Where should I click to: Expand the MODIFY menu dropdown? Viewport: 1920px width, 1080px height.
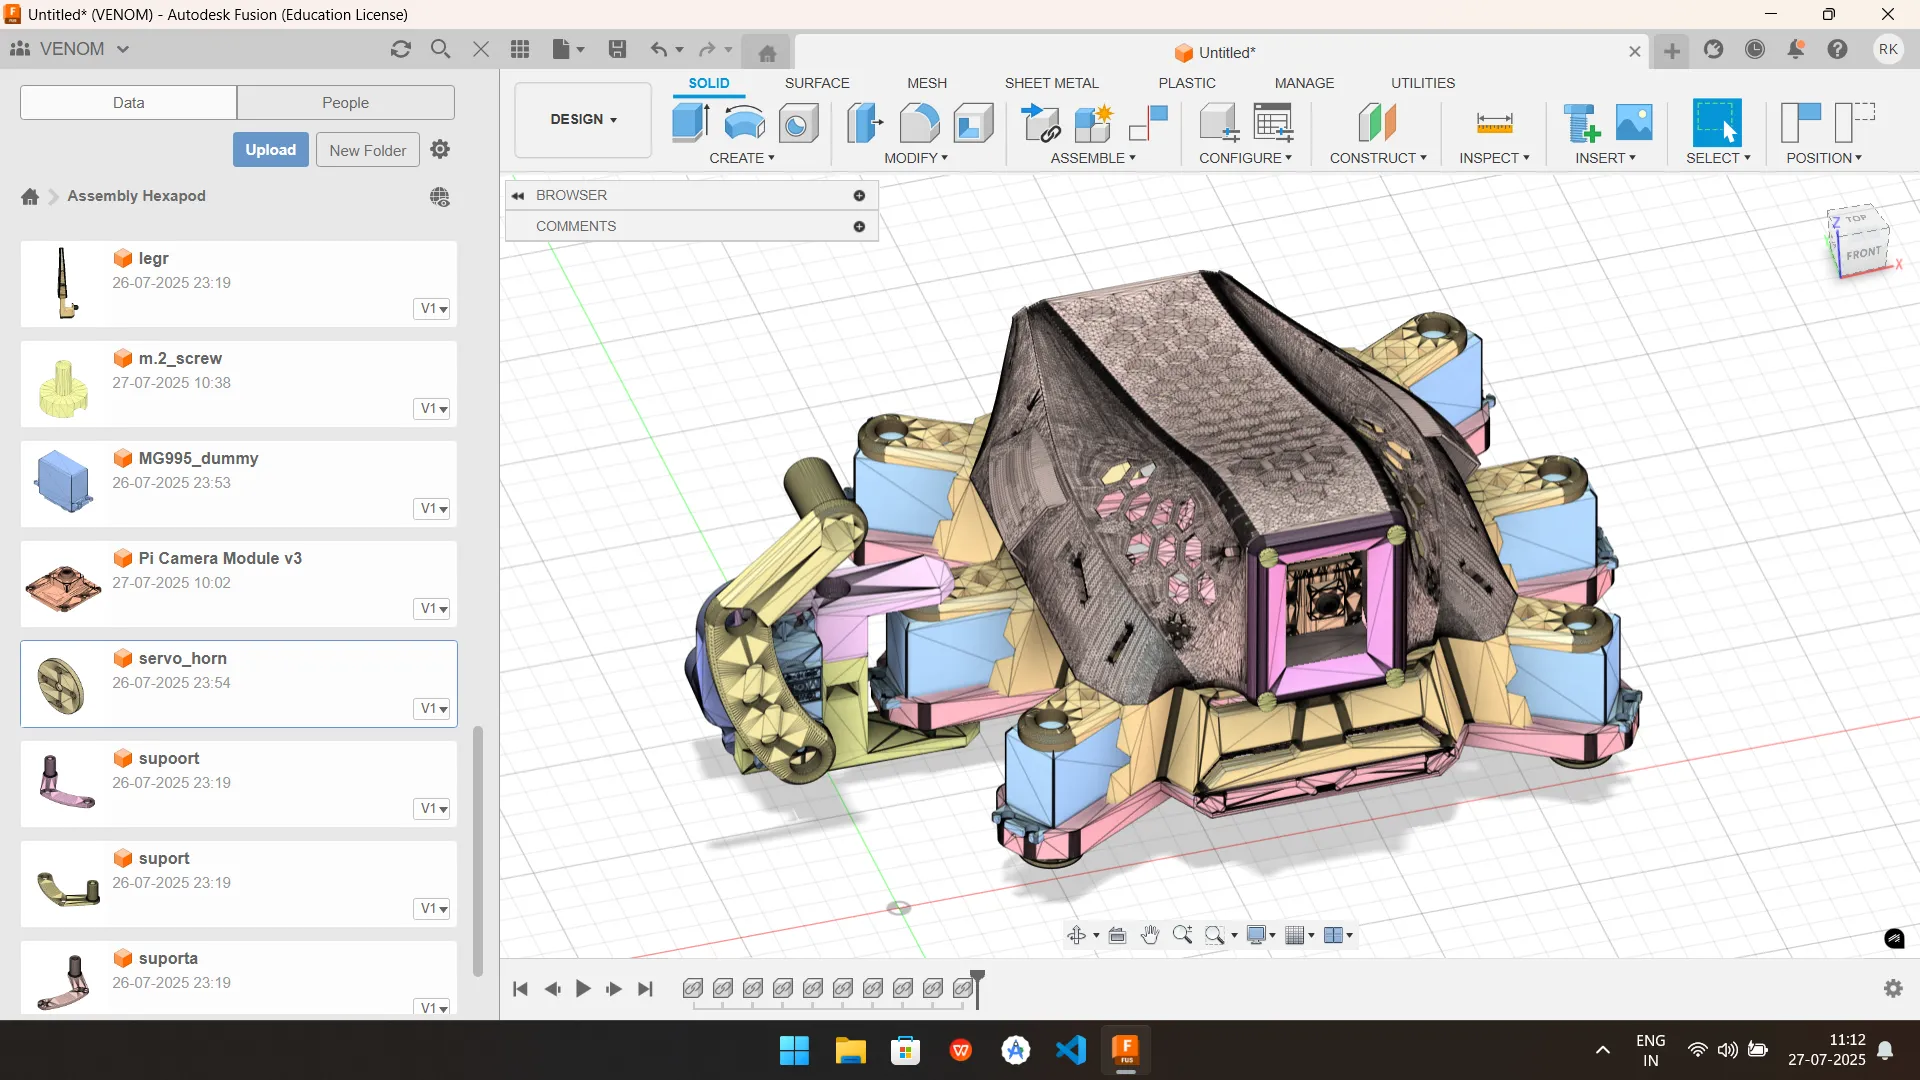coord(916,158)
